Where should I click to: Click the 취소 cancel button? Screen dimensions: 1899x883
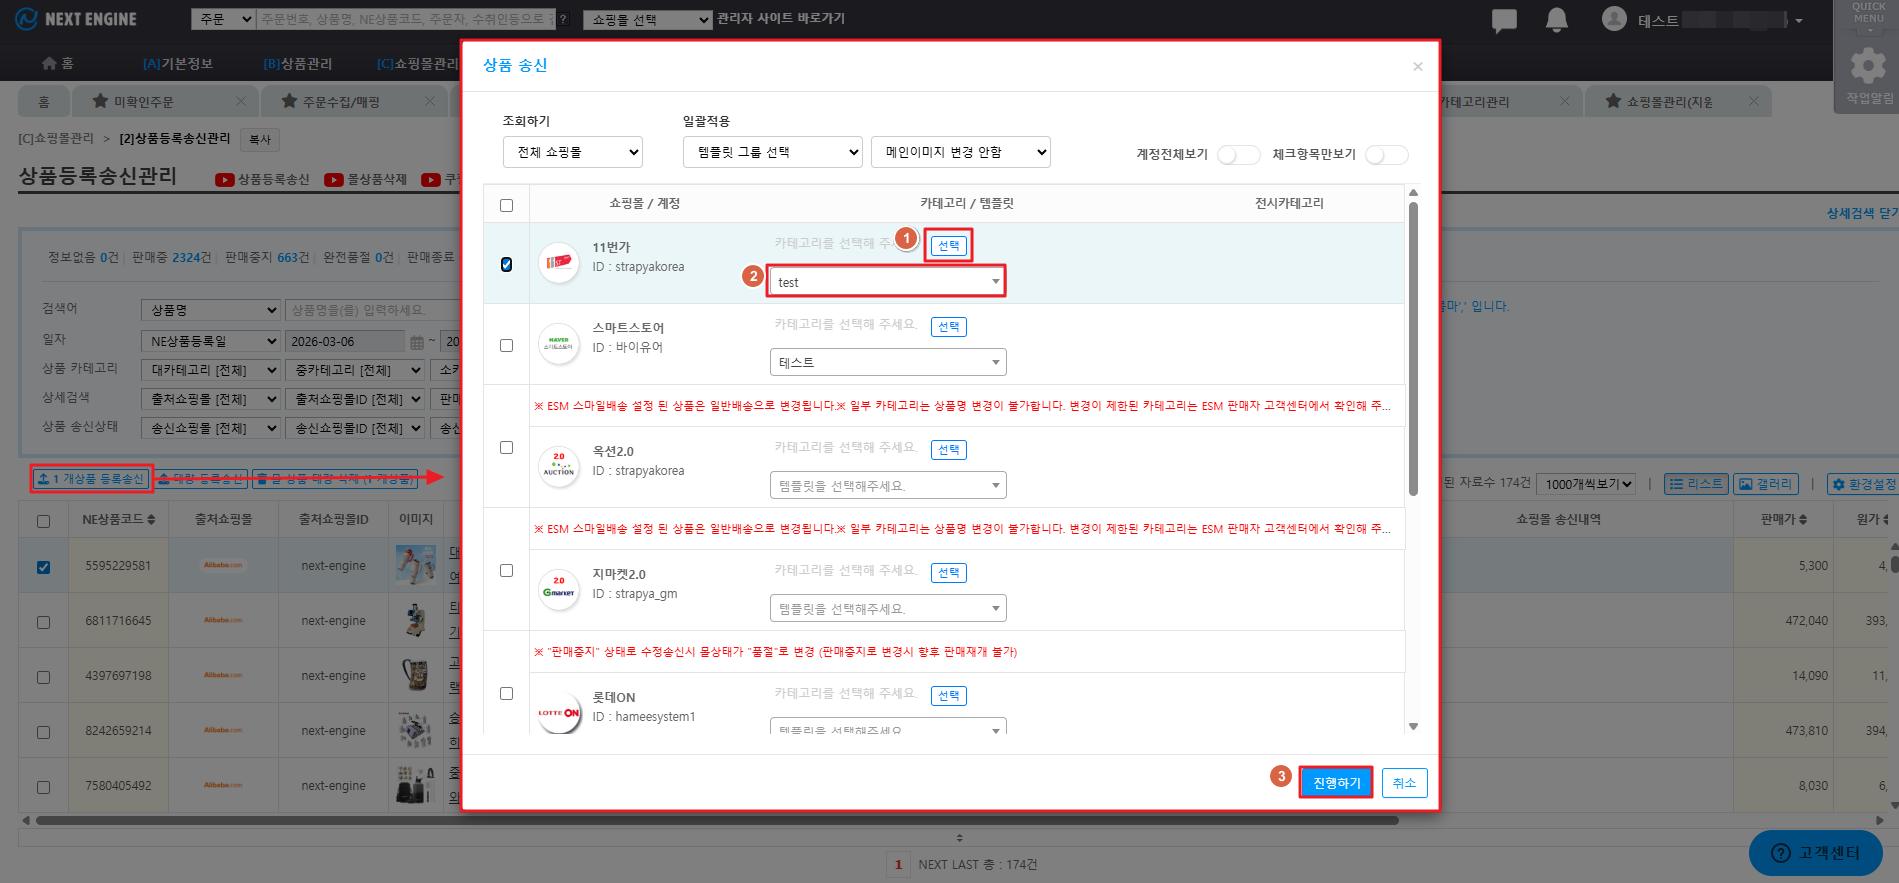tap(1404, 783)
